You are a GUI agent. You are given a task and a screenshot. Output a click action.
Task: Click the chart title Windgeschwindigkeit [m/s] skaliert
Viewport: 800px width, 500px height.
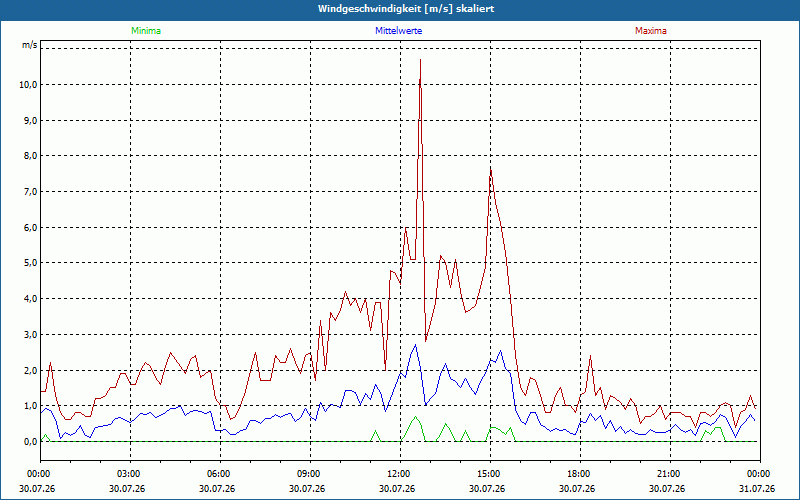coord(406,9)
